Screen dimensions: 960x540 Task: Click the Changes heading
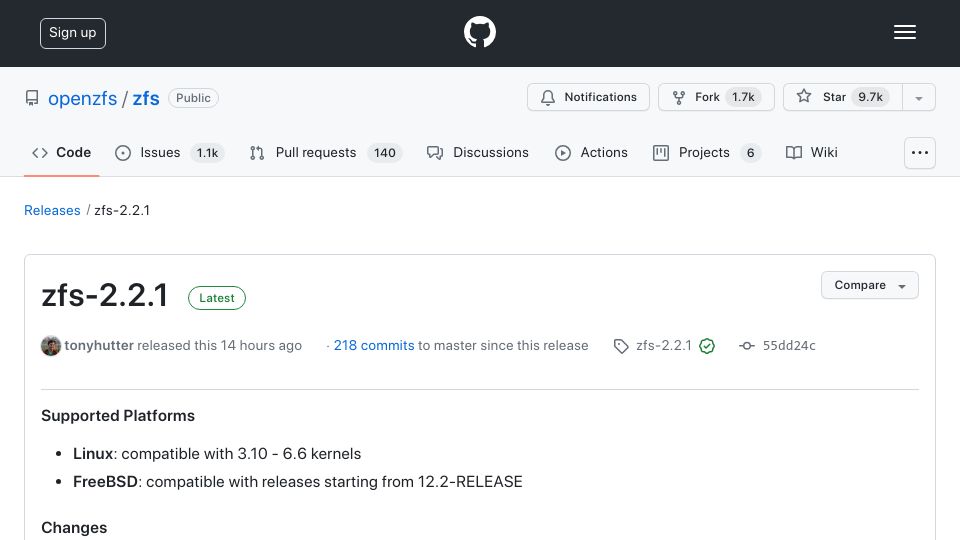click(x=74, y=528)
